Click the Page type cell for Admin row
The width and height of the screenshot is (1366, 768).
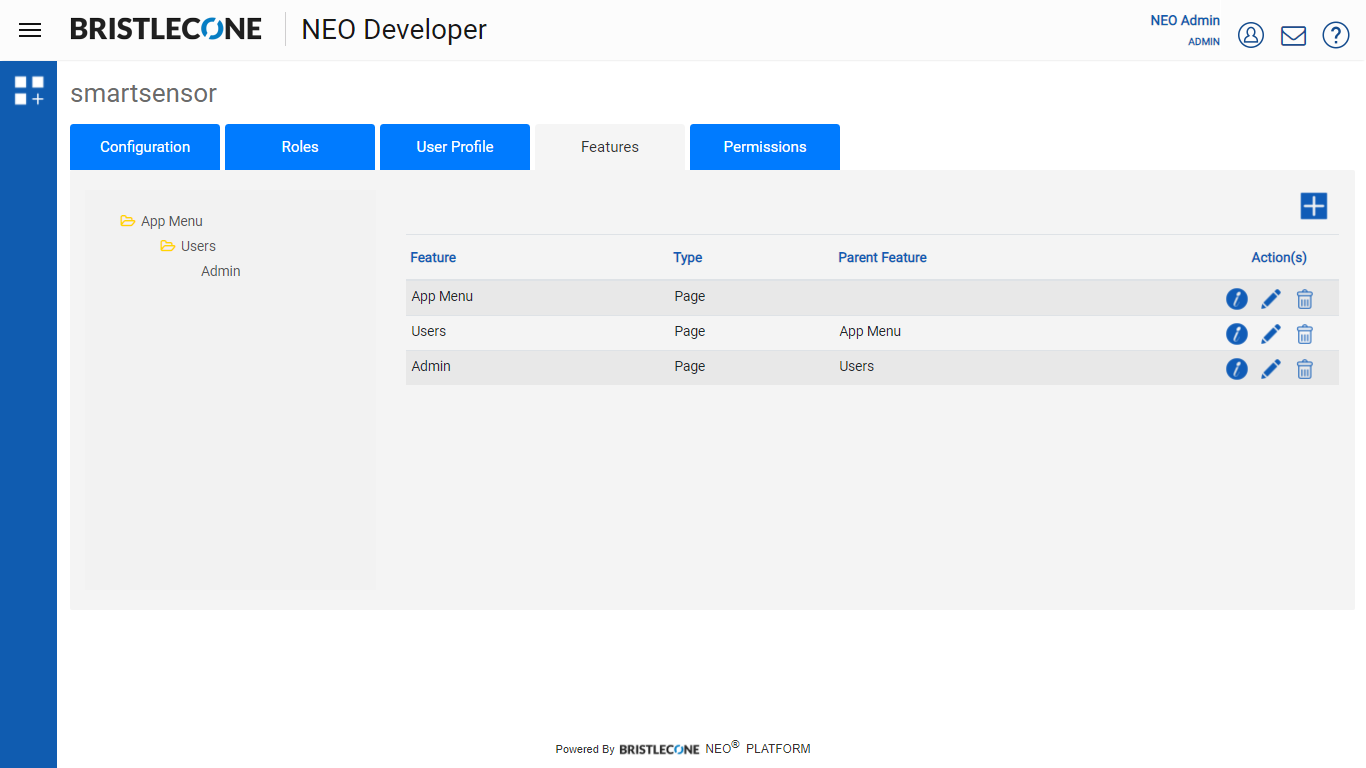point(690,366)
